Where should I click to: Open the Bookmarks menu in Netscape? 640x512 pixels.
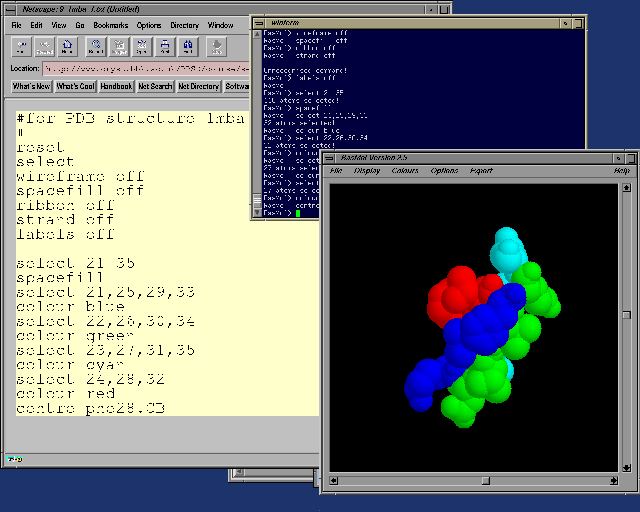(x=113, y=24)
